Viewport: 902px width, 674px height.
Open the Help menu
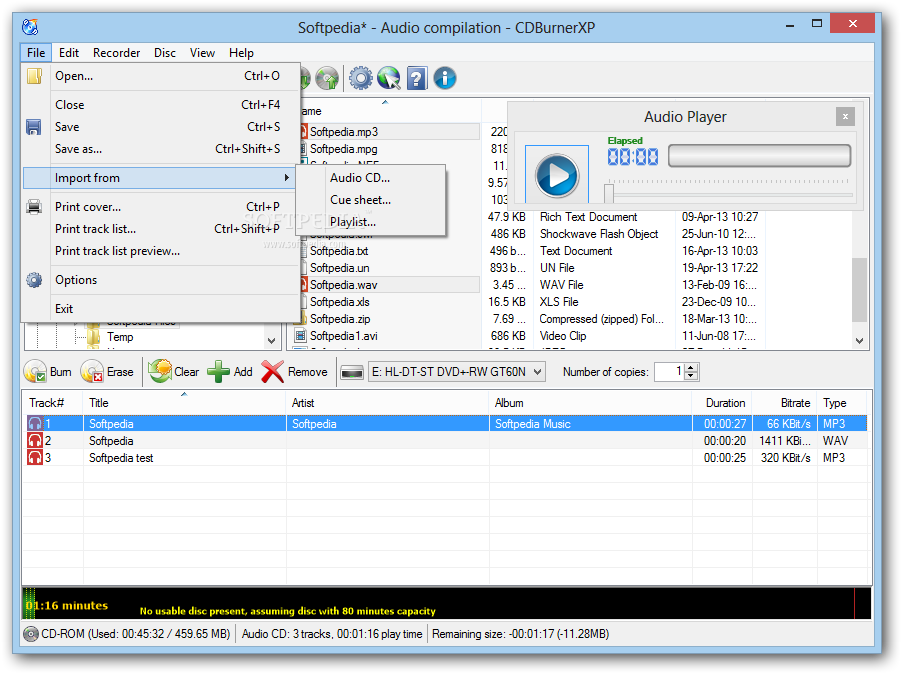(241, 52)
